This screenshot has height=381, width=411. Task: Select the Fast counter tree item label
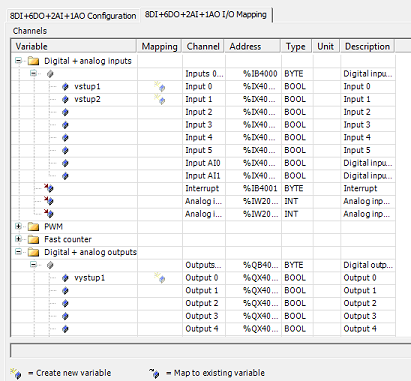[x=68, y=239]
